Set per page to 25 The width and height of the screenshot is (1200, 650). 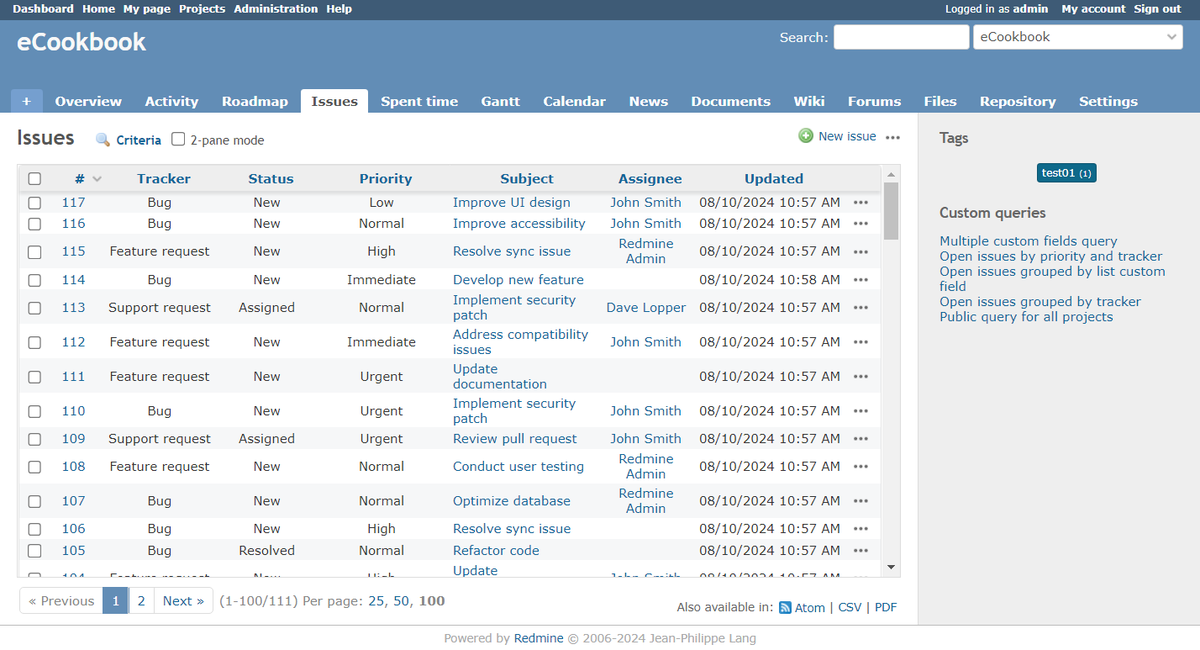pos(376,601)
